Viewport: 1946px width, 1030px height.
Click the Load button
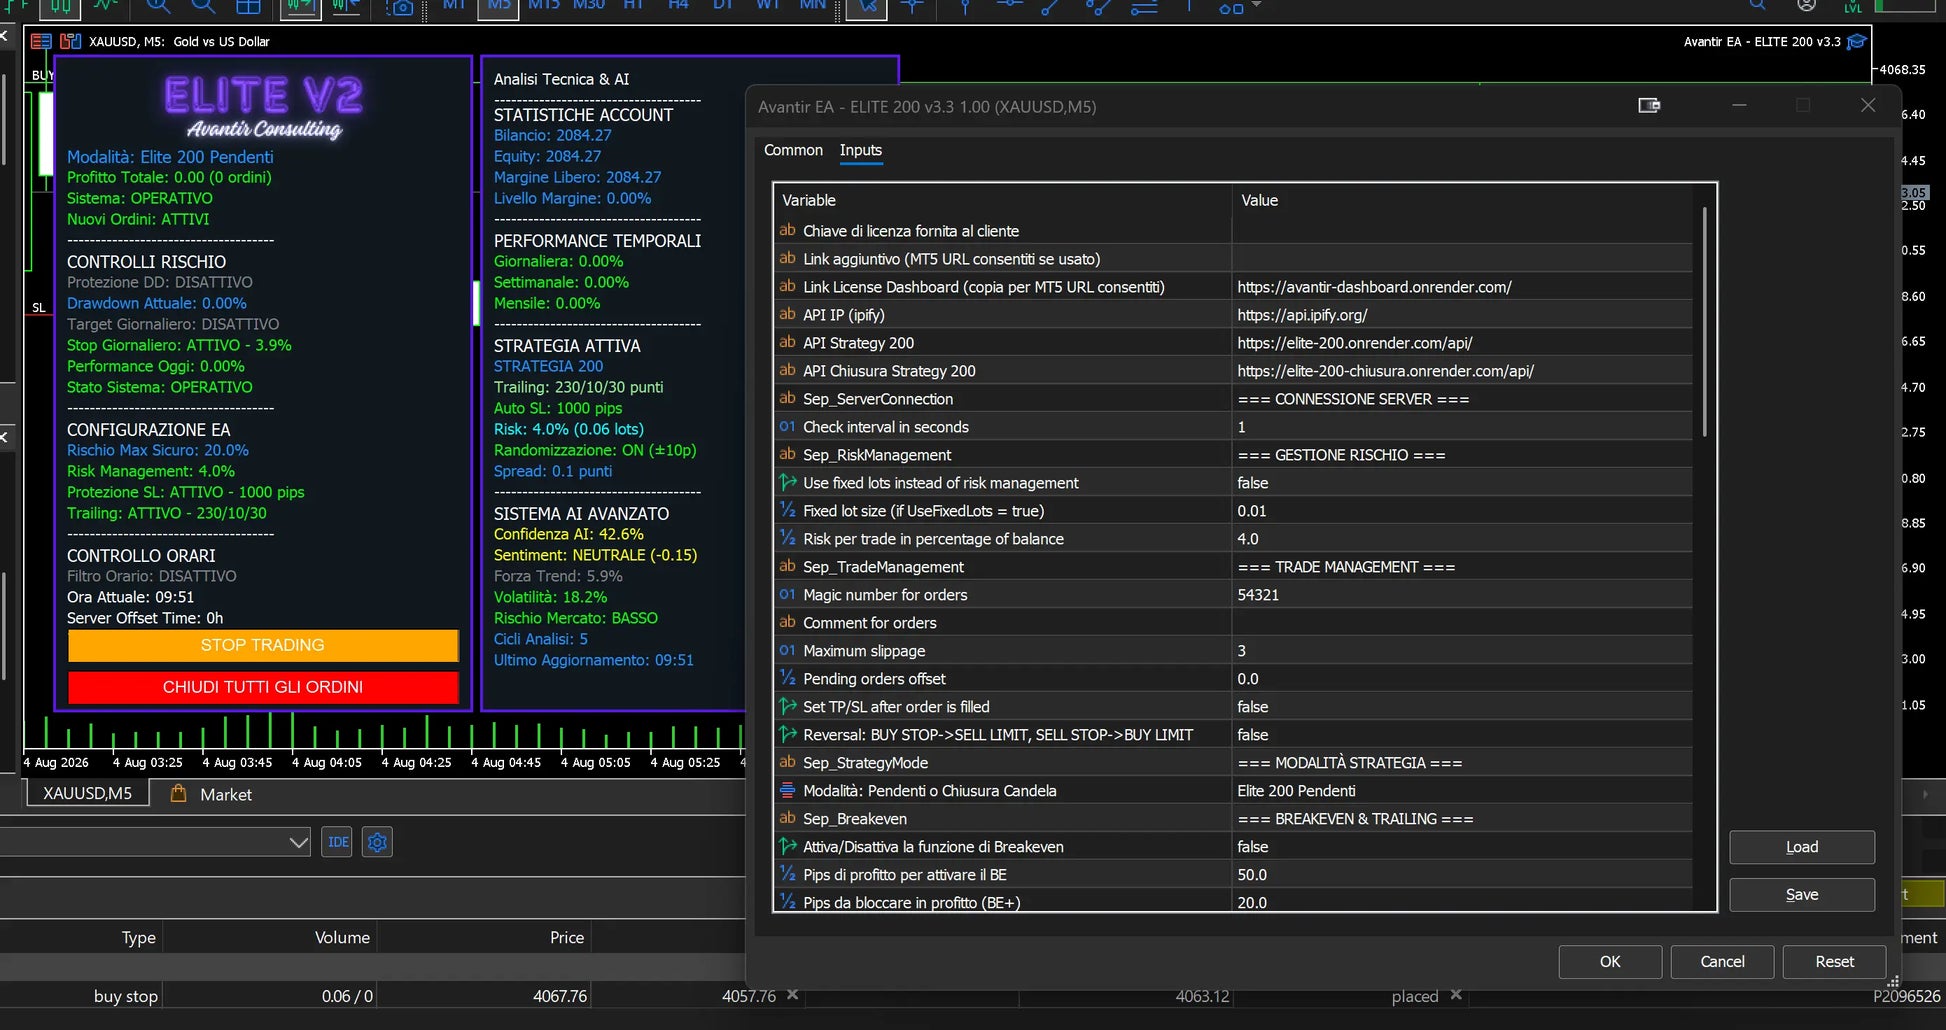pos(1802,847)
